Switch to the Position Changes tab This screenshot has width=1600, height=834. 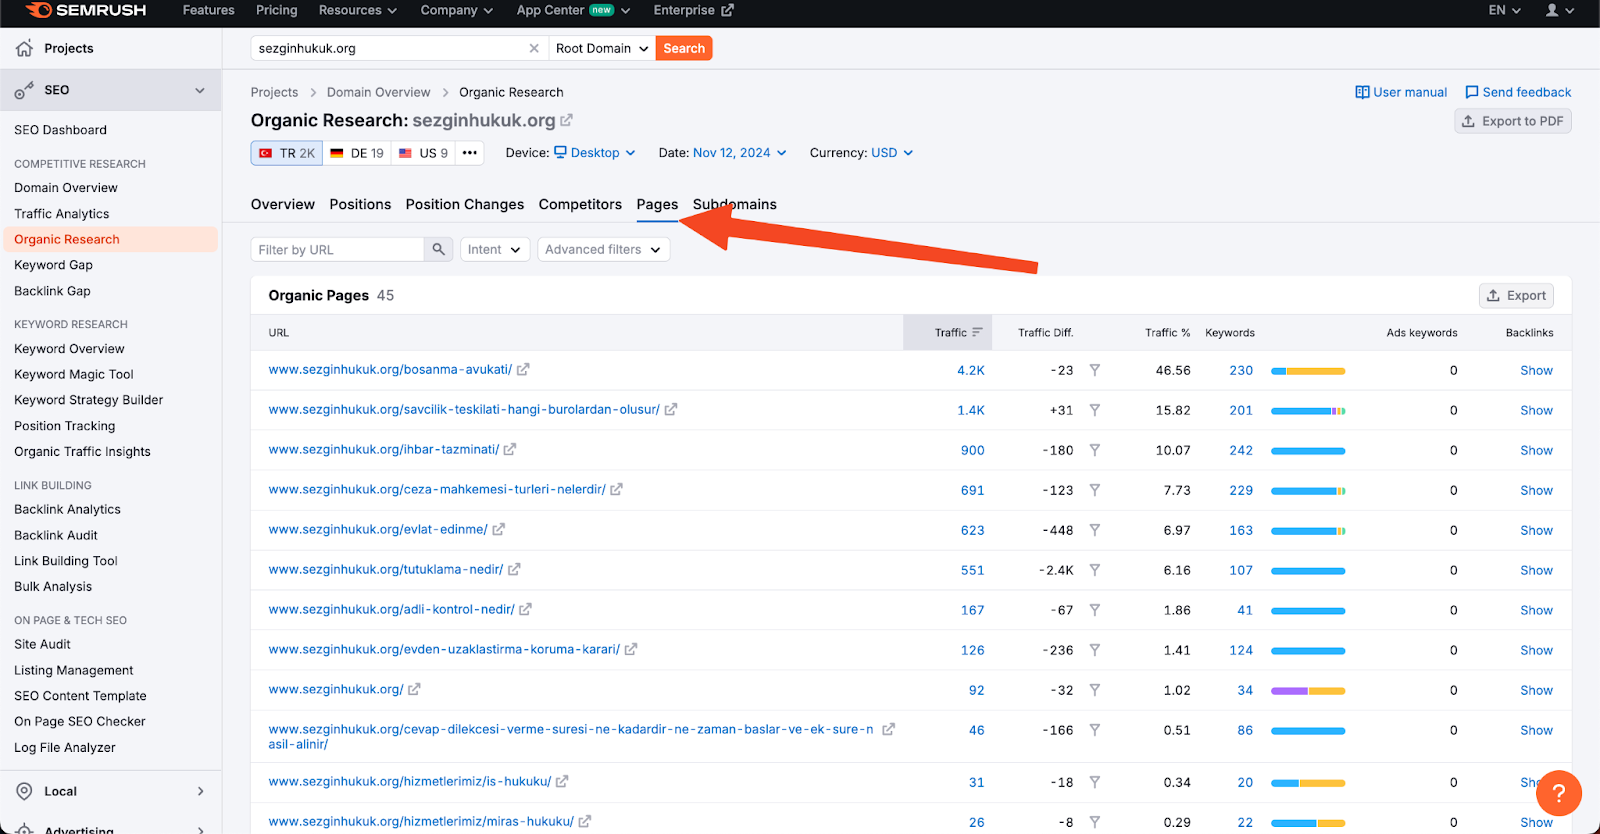(x=465, y=204)
